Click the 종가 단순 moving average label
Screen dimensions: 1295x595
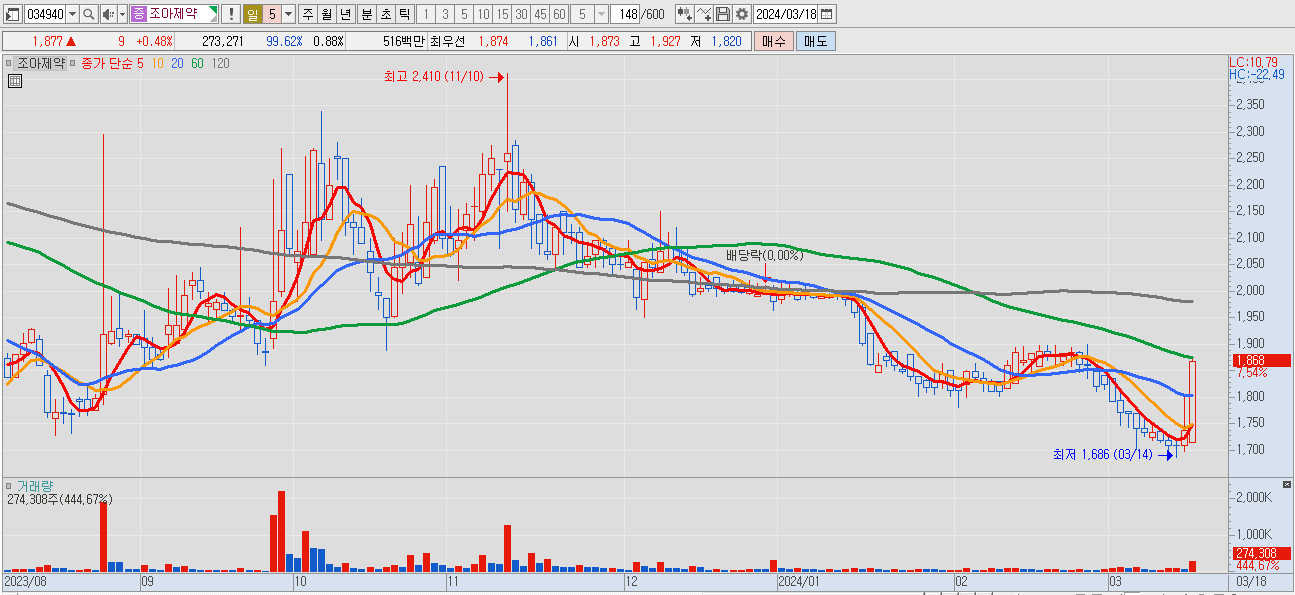pos(107,63)
